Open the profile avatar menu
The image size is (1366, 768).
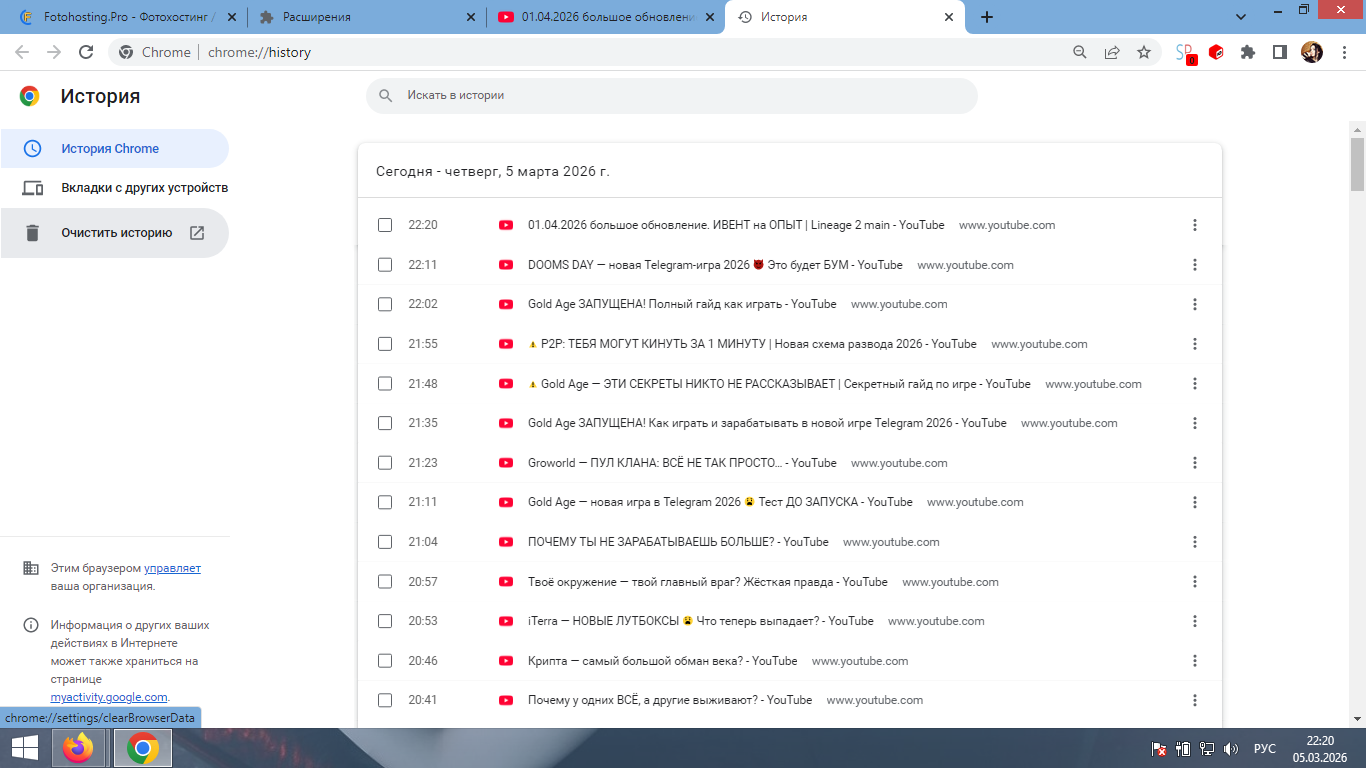1312,52
